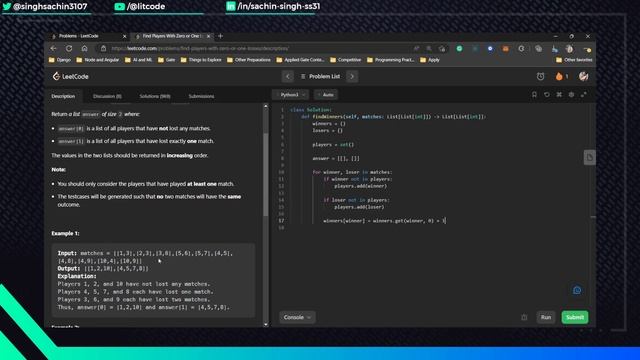Open the streak fire icon
The width and height of the screenshot is (640, 360).
click(x=559, y=76)
